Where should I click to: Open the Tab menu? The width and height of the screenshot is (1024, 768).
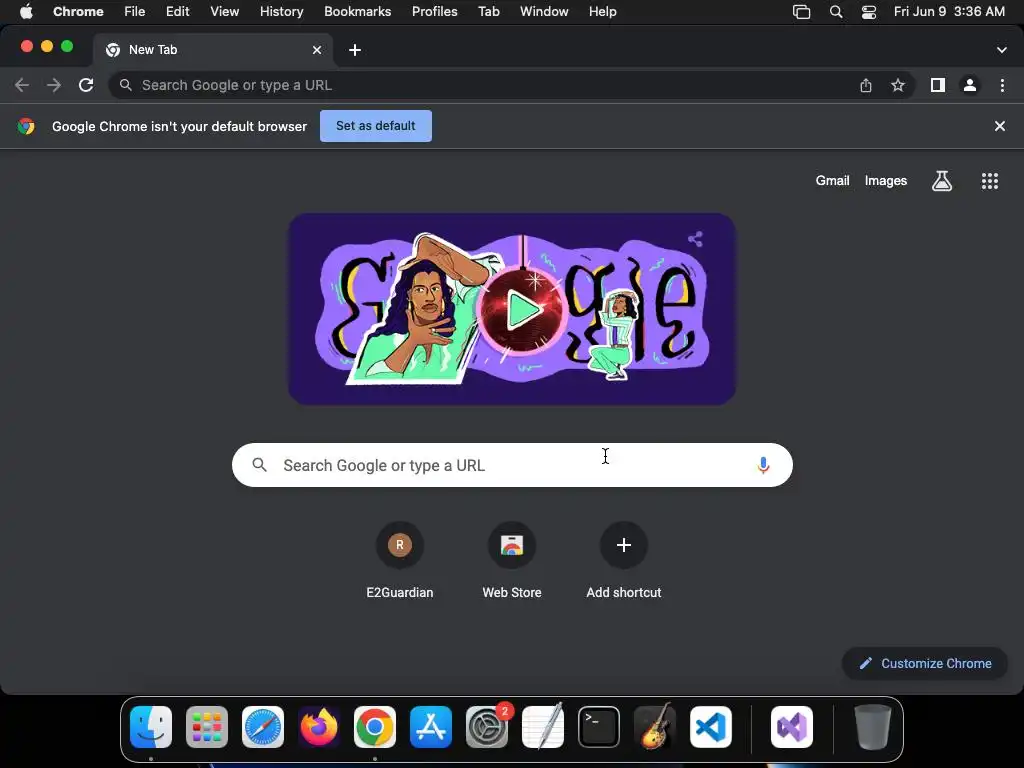pos(488,12)
